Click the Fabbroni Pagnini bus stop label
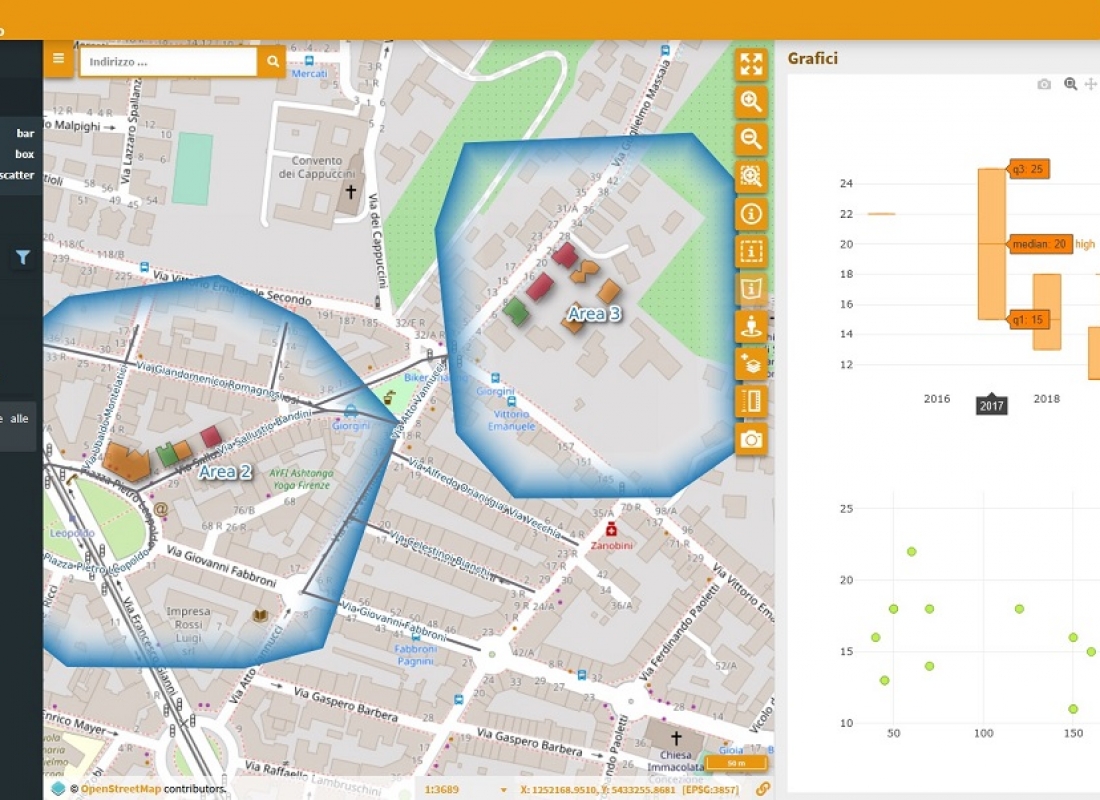This screenshot has width=1100, height=800. [x=415, y=655]
